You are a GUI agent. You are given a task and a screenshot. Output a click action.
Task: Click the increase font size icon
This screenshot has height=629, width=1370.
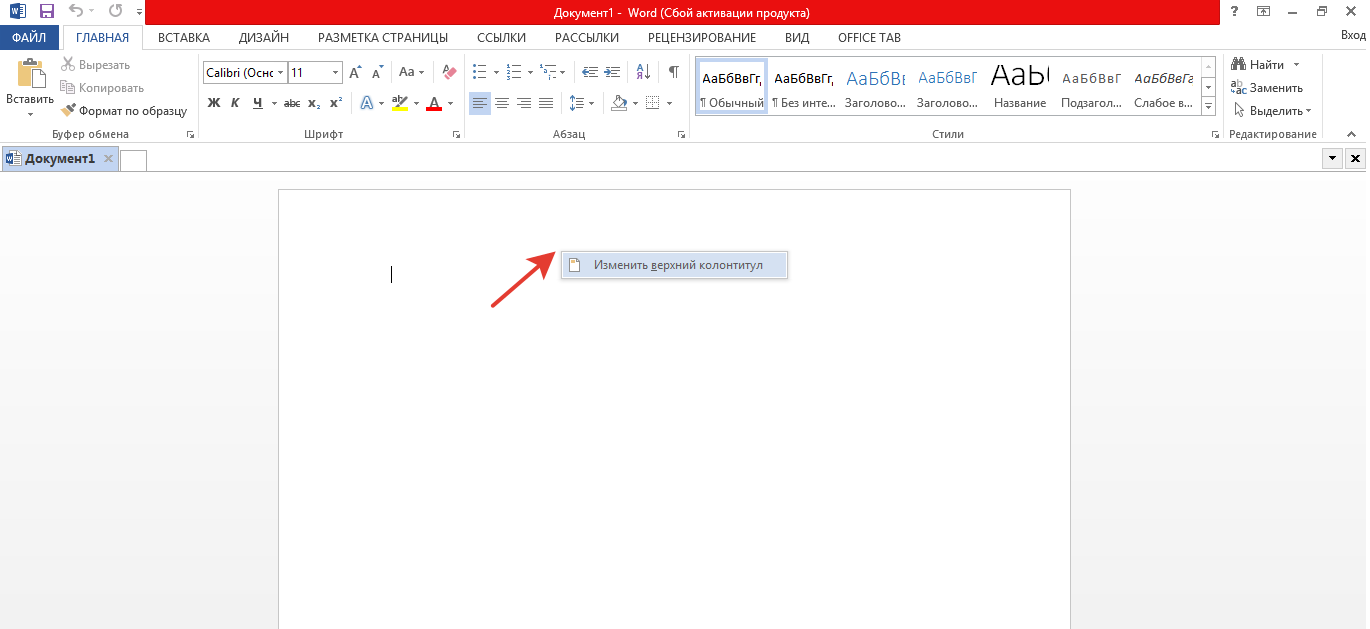pos(355,72)
